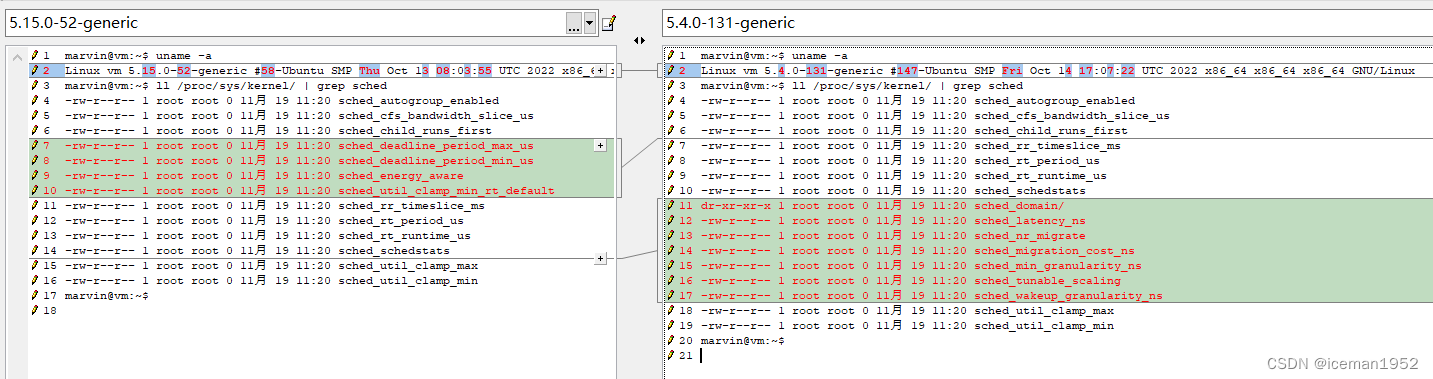Click left line text 'uname -a'
1433x379 pixels.
[x=184, y=56]
